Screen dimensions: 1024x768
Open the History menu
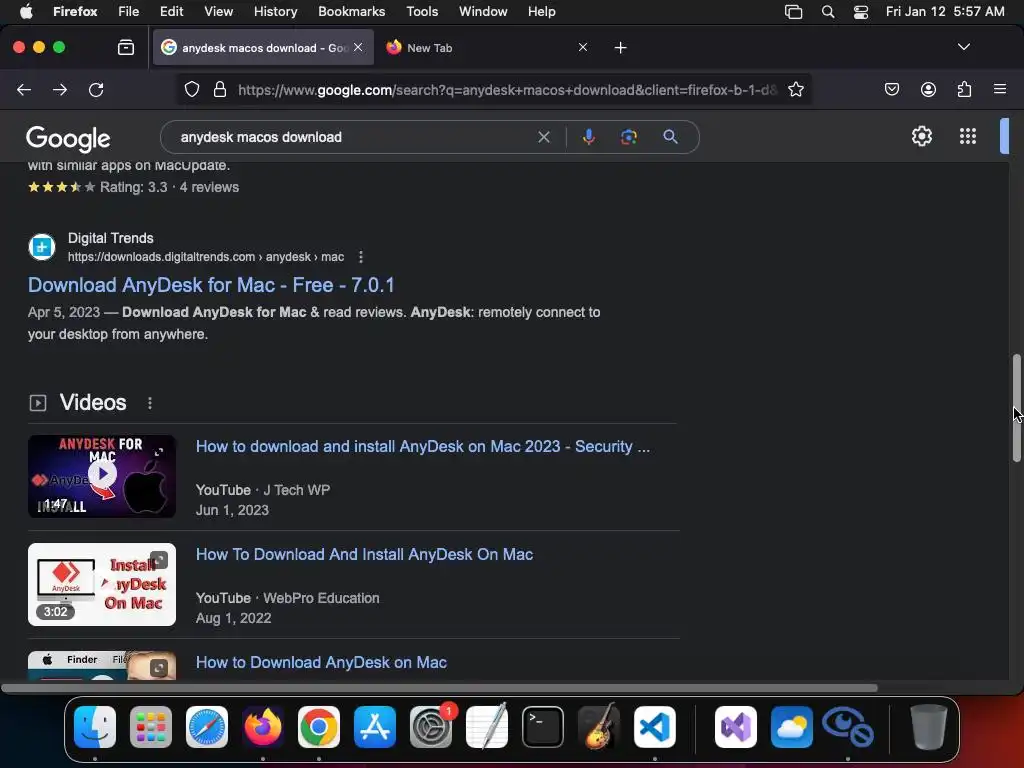(x=275, y=12)
